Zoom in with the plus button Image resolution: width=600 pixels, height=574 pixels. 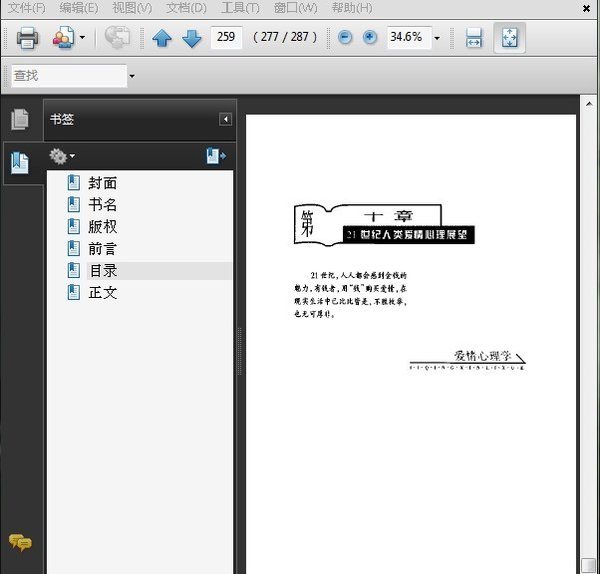369,37
